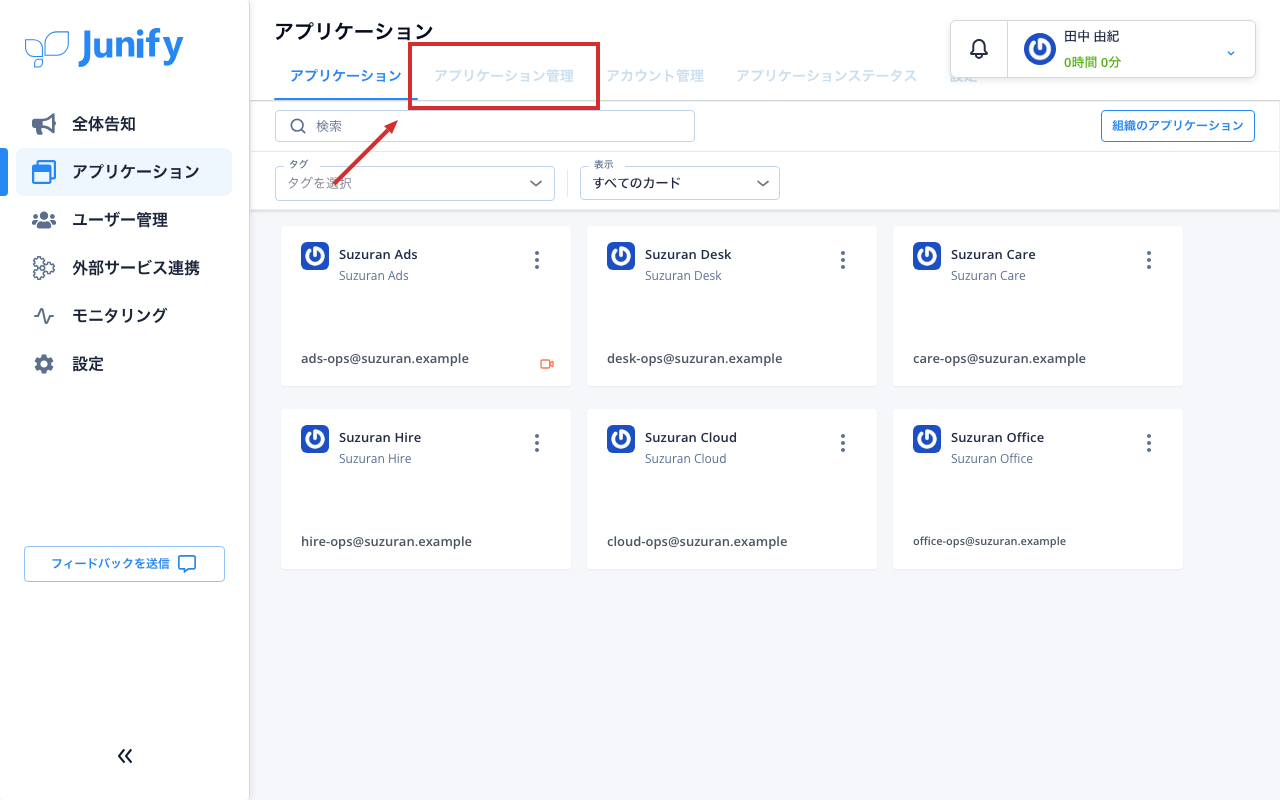Click the Suzuran Cloud card title
The image size is (1280, 800).
pos(691,438)
